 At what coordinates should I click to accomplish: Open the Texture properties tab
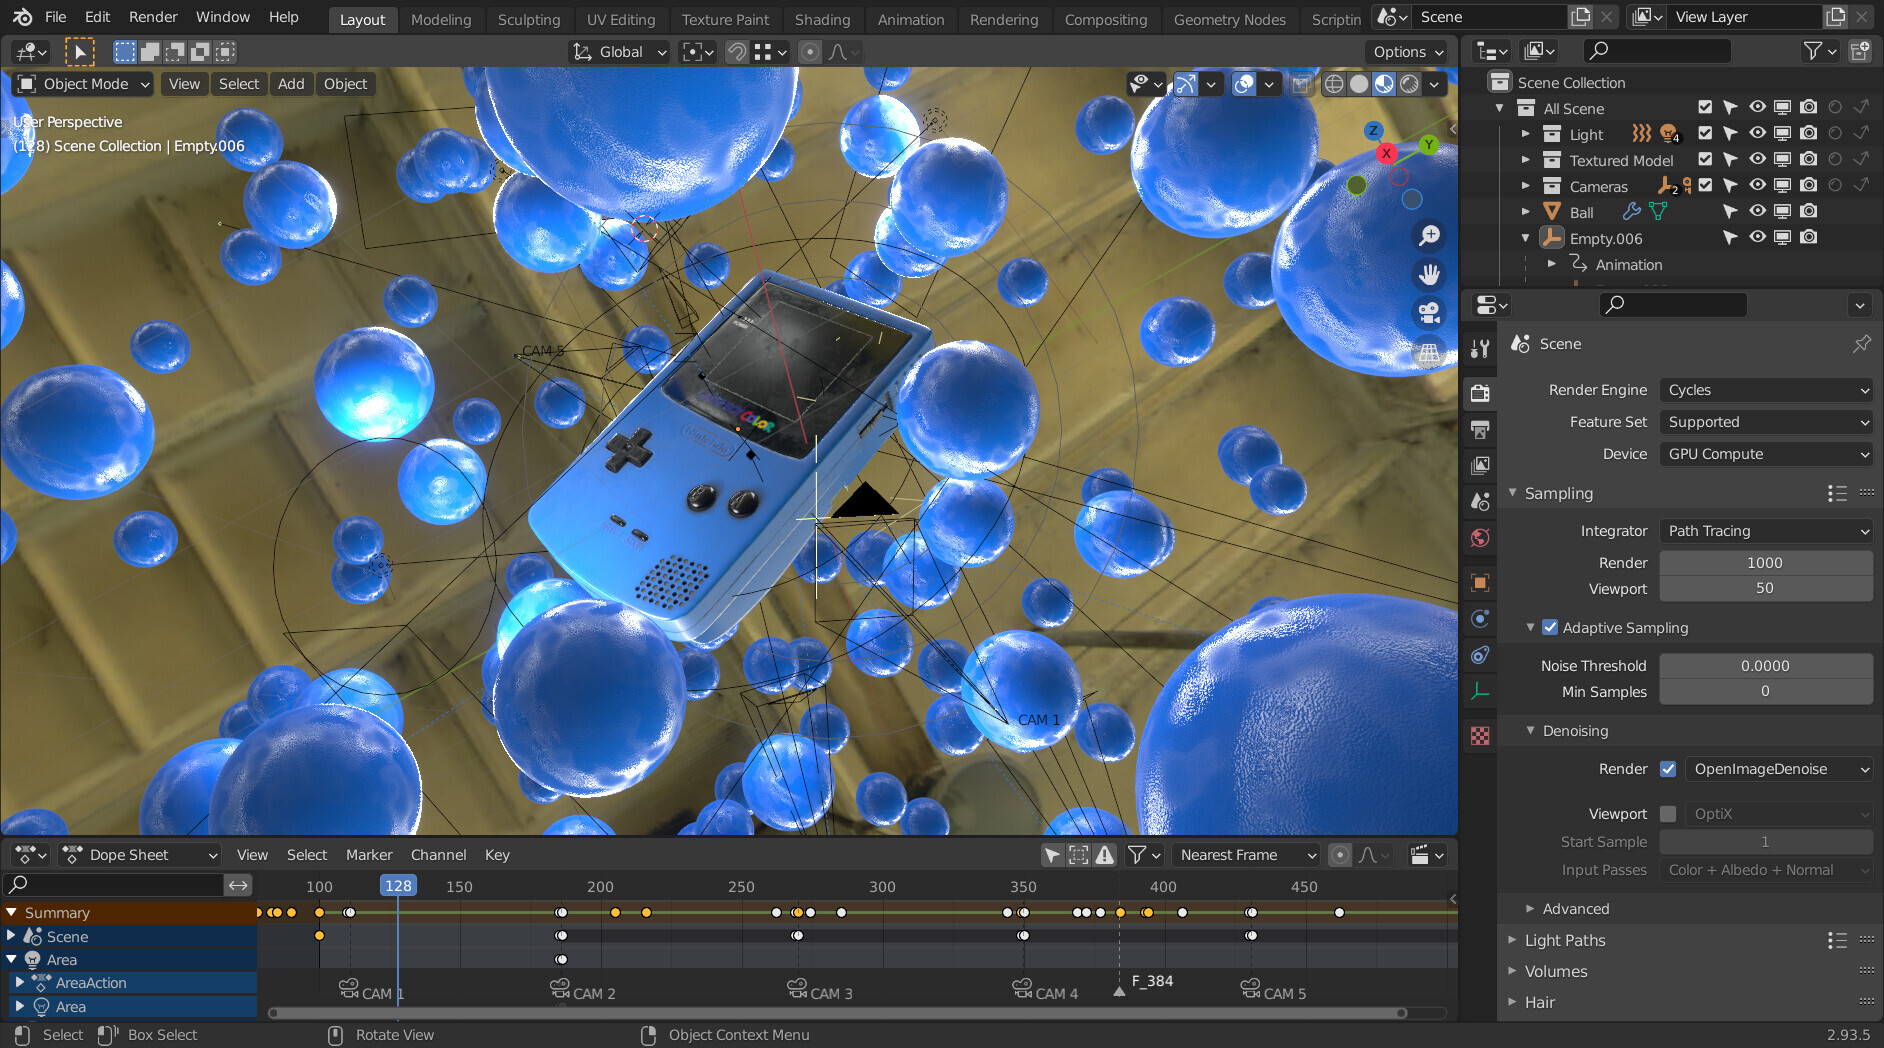click(x=1480, y=736)
